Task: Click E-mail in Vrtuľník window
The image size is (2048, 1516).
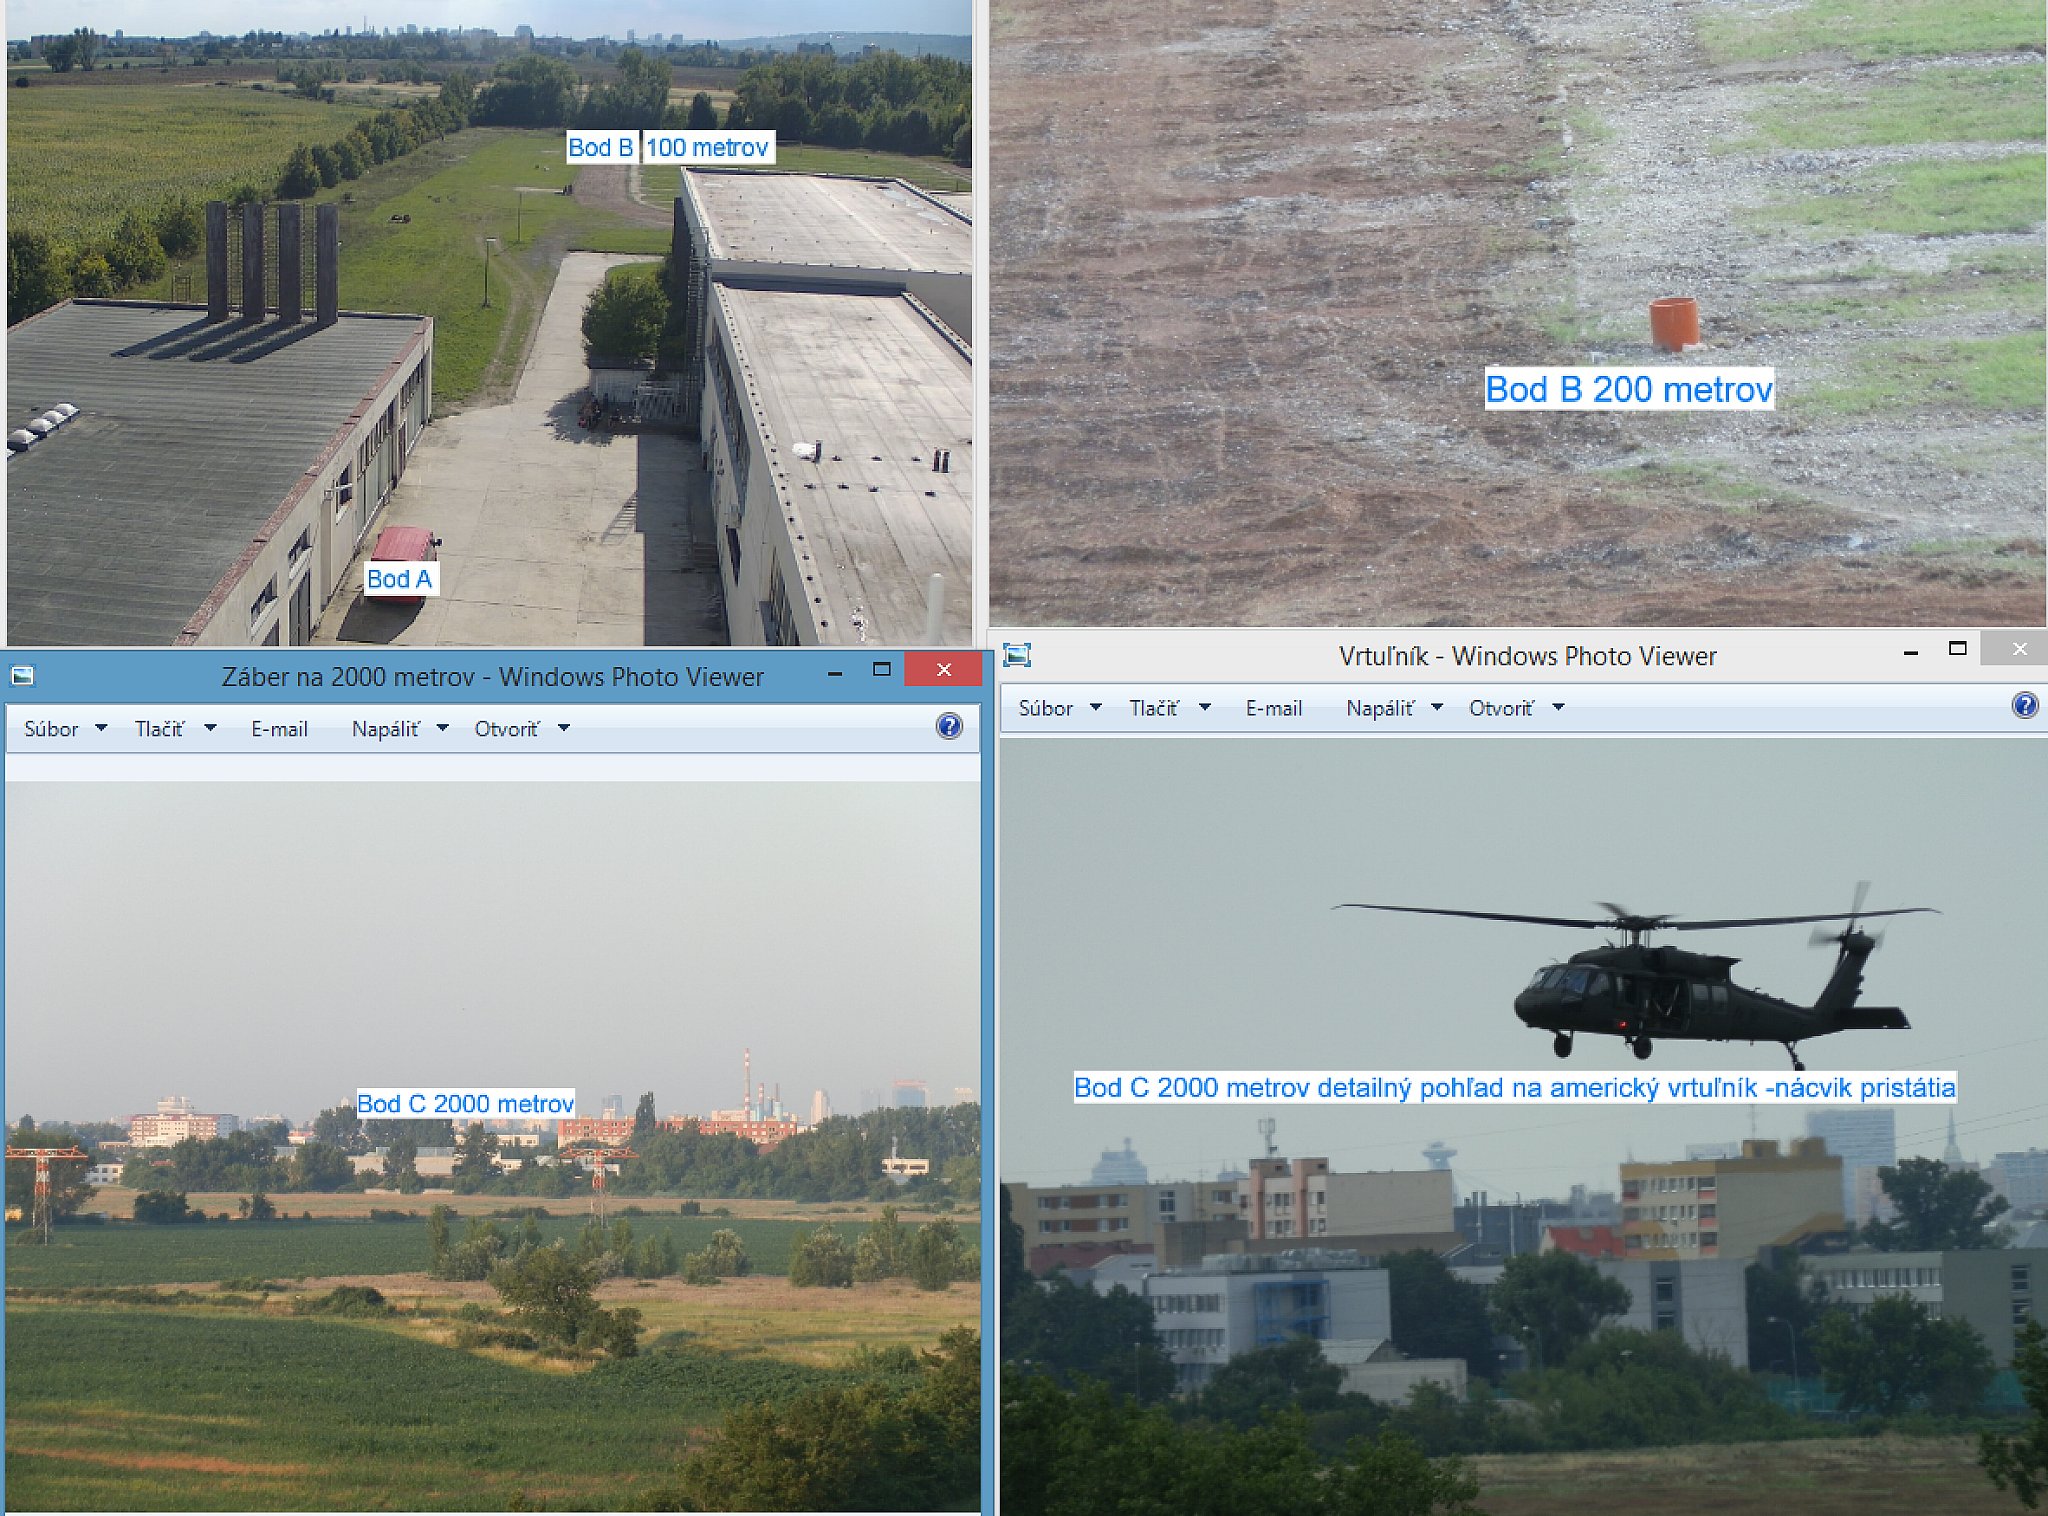Action: coord(1273,708)
